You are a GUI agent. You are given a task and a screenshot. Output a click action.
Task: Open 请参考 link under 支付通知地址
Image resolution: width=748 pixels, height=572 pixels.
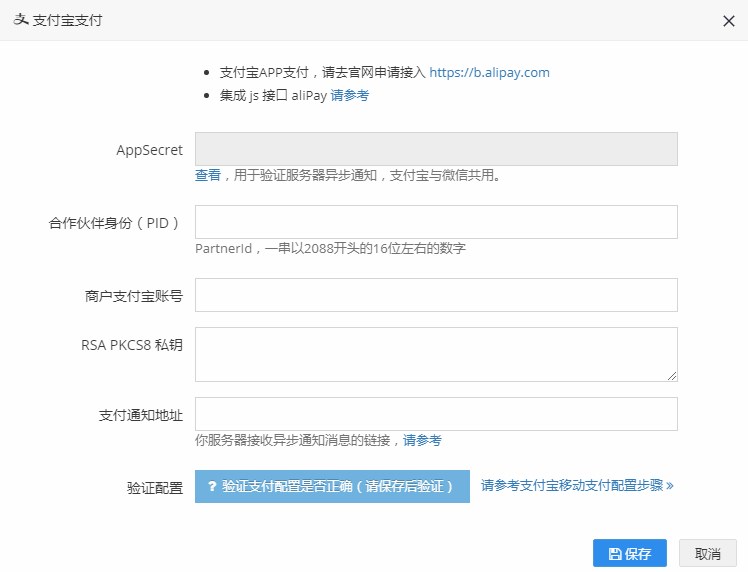422,440
